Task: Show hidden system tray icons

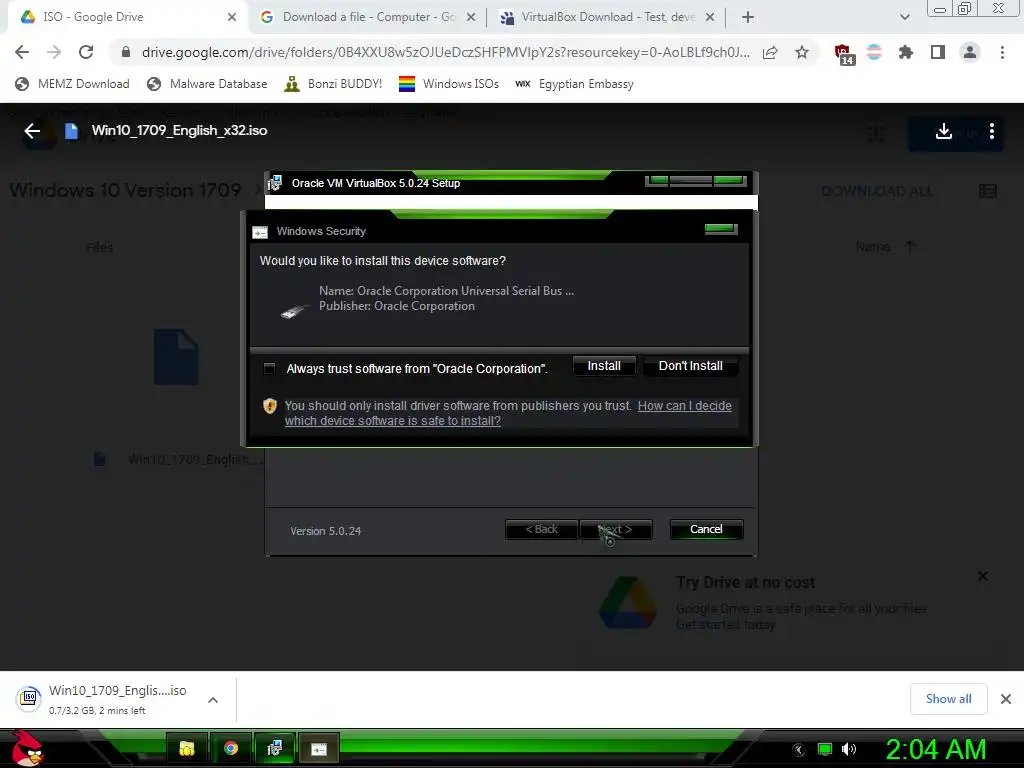Action: pyautogui.click(x=799, y=750)
